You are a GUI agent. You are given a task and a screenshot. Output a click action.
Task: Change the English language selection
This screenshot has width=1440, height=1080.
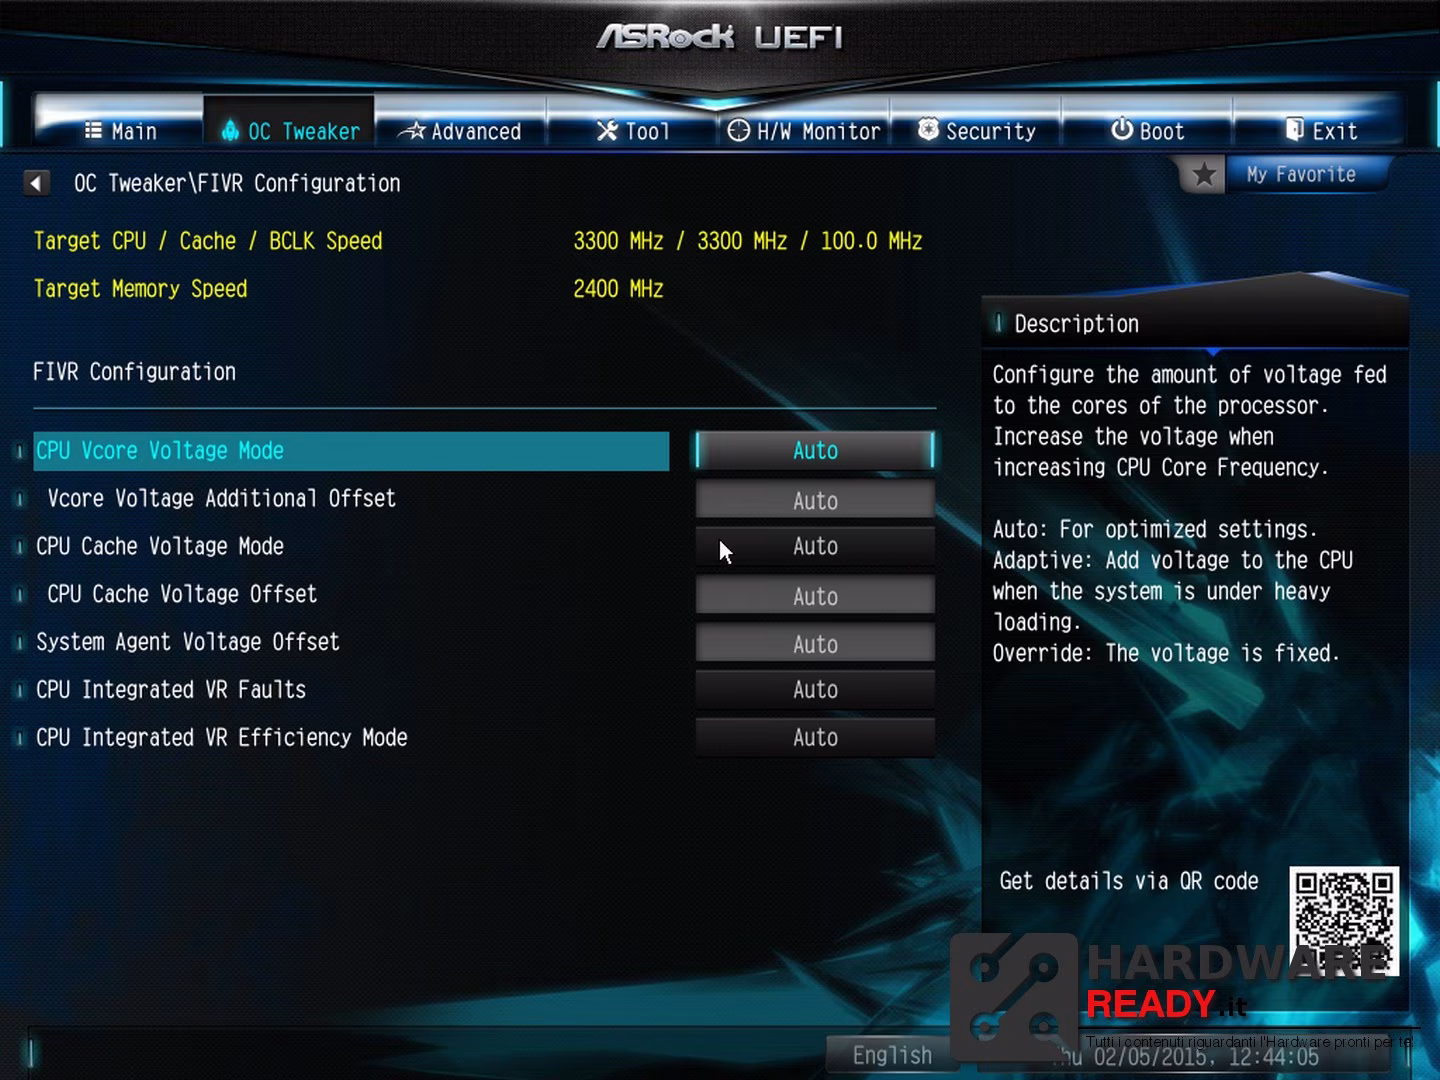coord(891,1055)
